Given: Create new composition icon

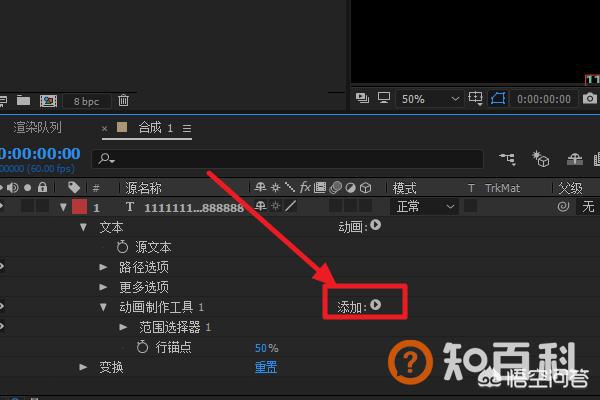Looking at the screenshot, I should [x=48, y=101].
